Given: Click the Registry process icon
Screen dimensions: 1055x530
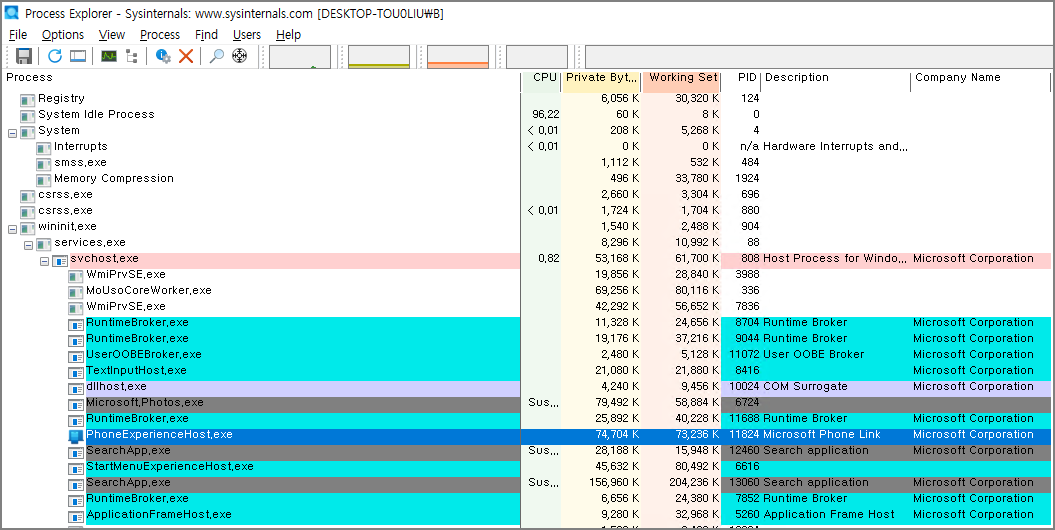Looking at the screenshot, I should [28, 100].
